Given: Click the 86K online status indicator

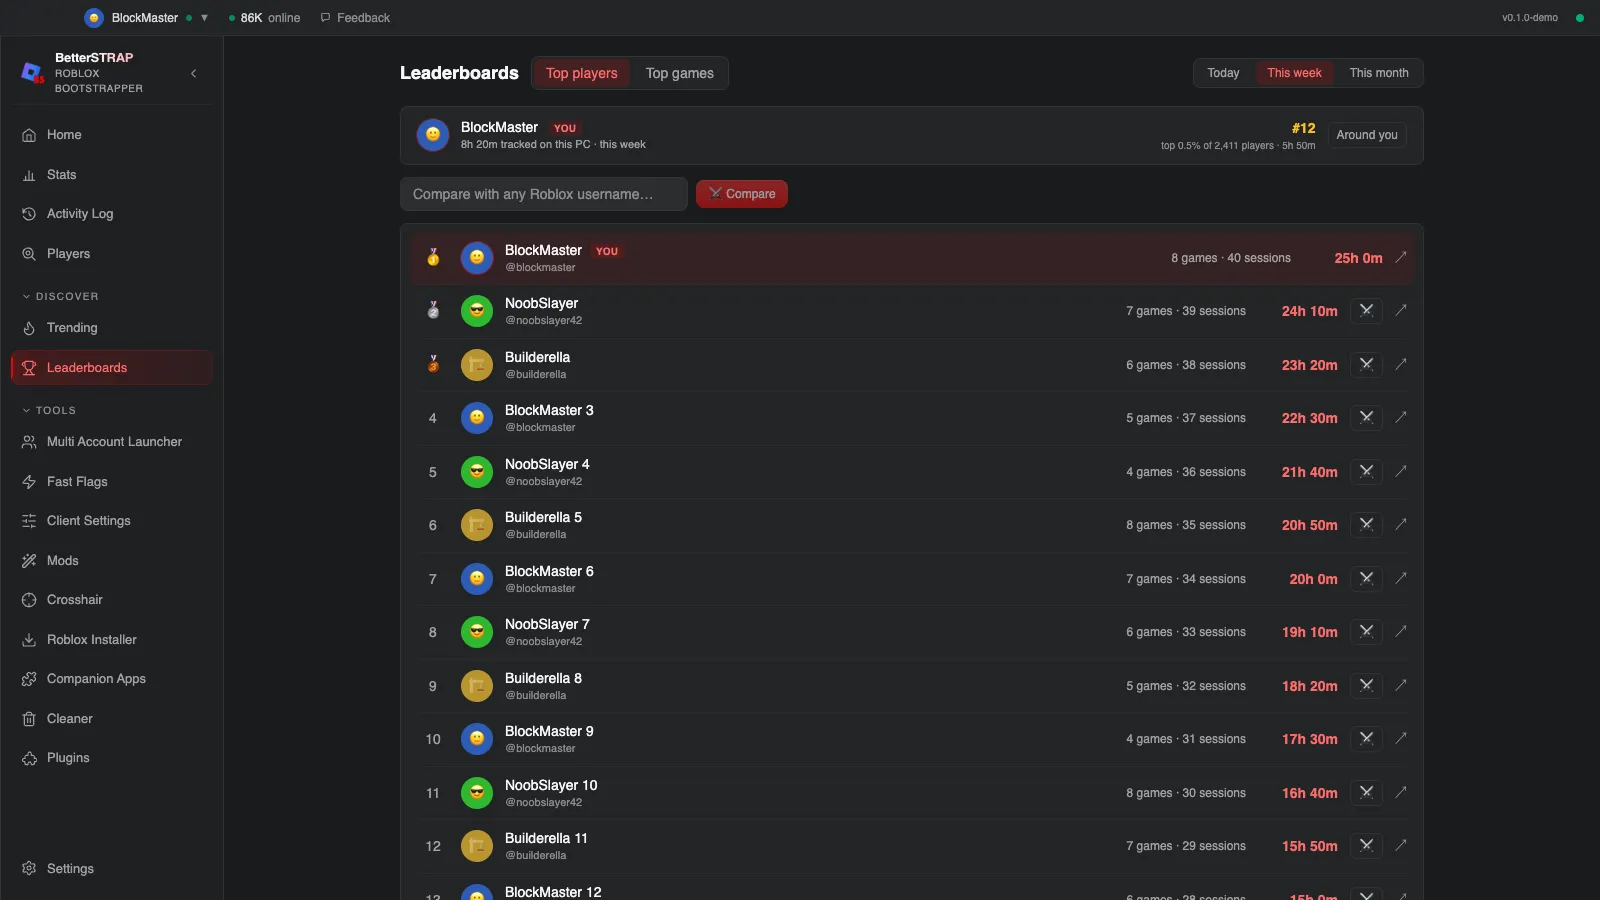Looking at the screenshot, I should pyautogui.click(x=264, y=18).
